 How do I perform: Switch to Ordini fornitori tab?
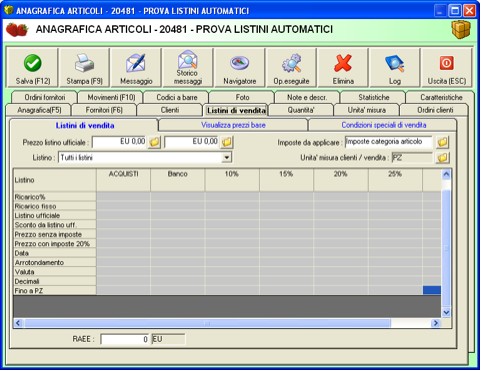click(45, 97)
